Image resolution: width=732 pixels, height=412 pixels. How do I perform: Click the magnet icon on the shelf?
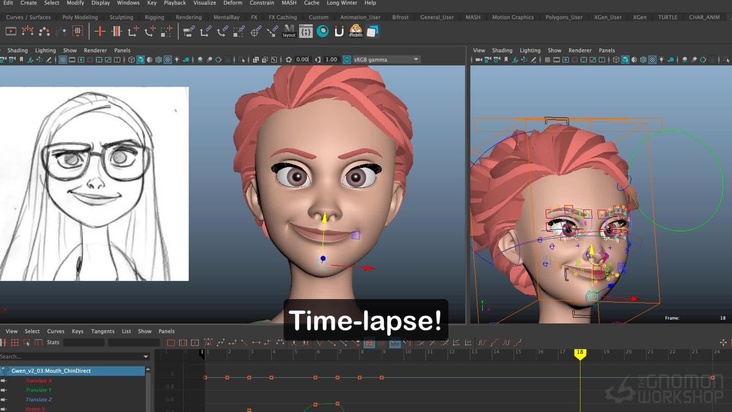click(x=339, y=31)
